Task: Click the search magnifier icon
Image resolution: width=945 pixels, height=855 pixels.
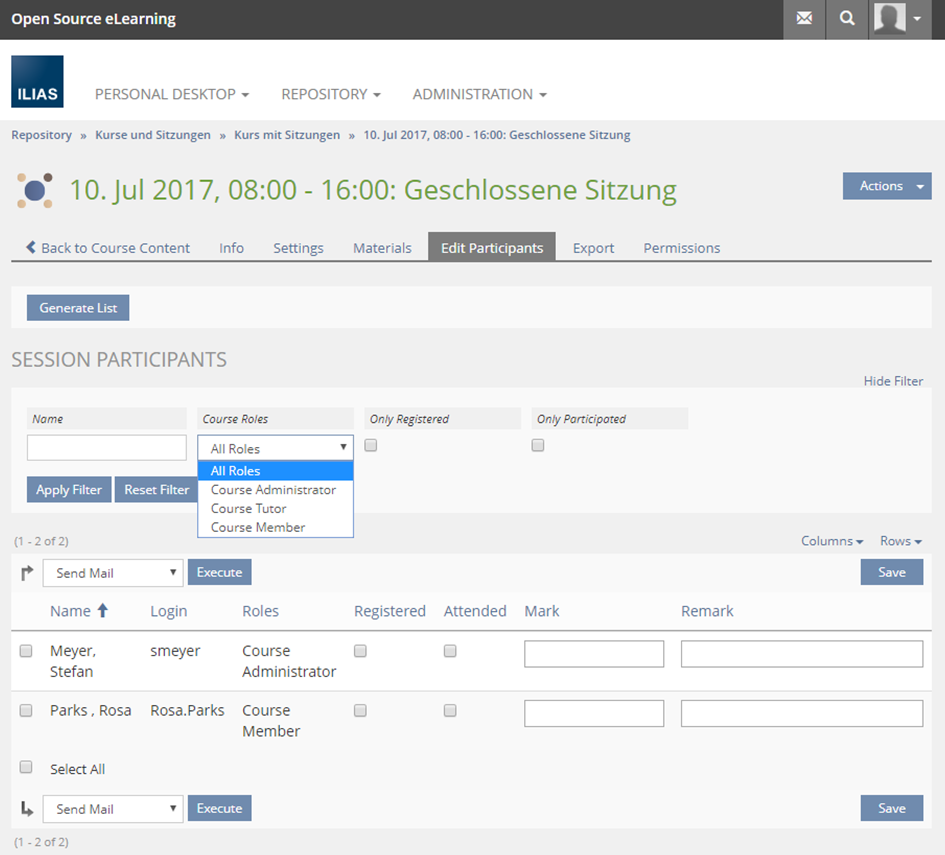Action: click(x=847, y=19)
